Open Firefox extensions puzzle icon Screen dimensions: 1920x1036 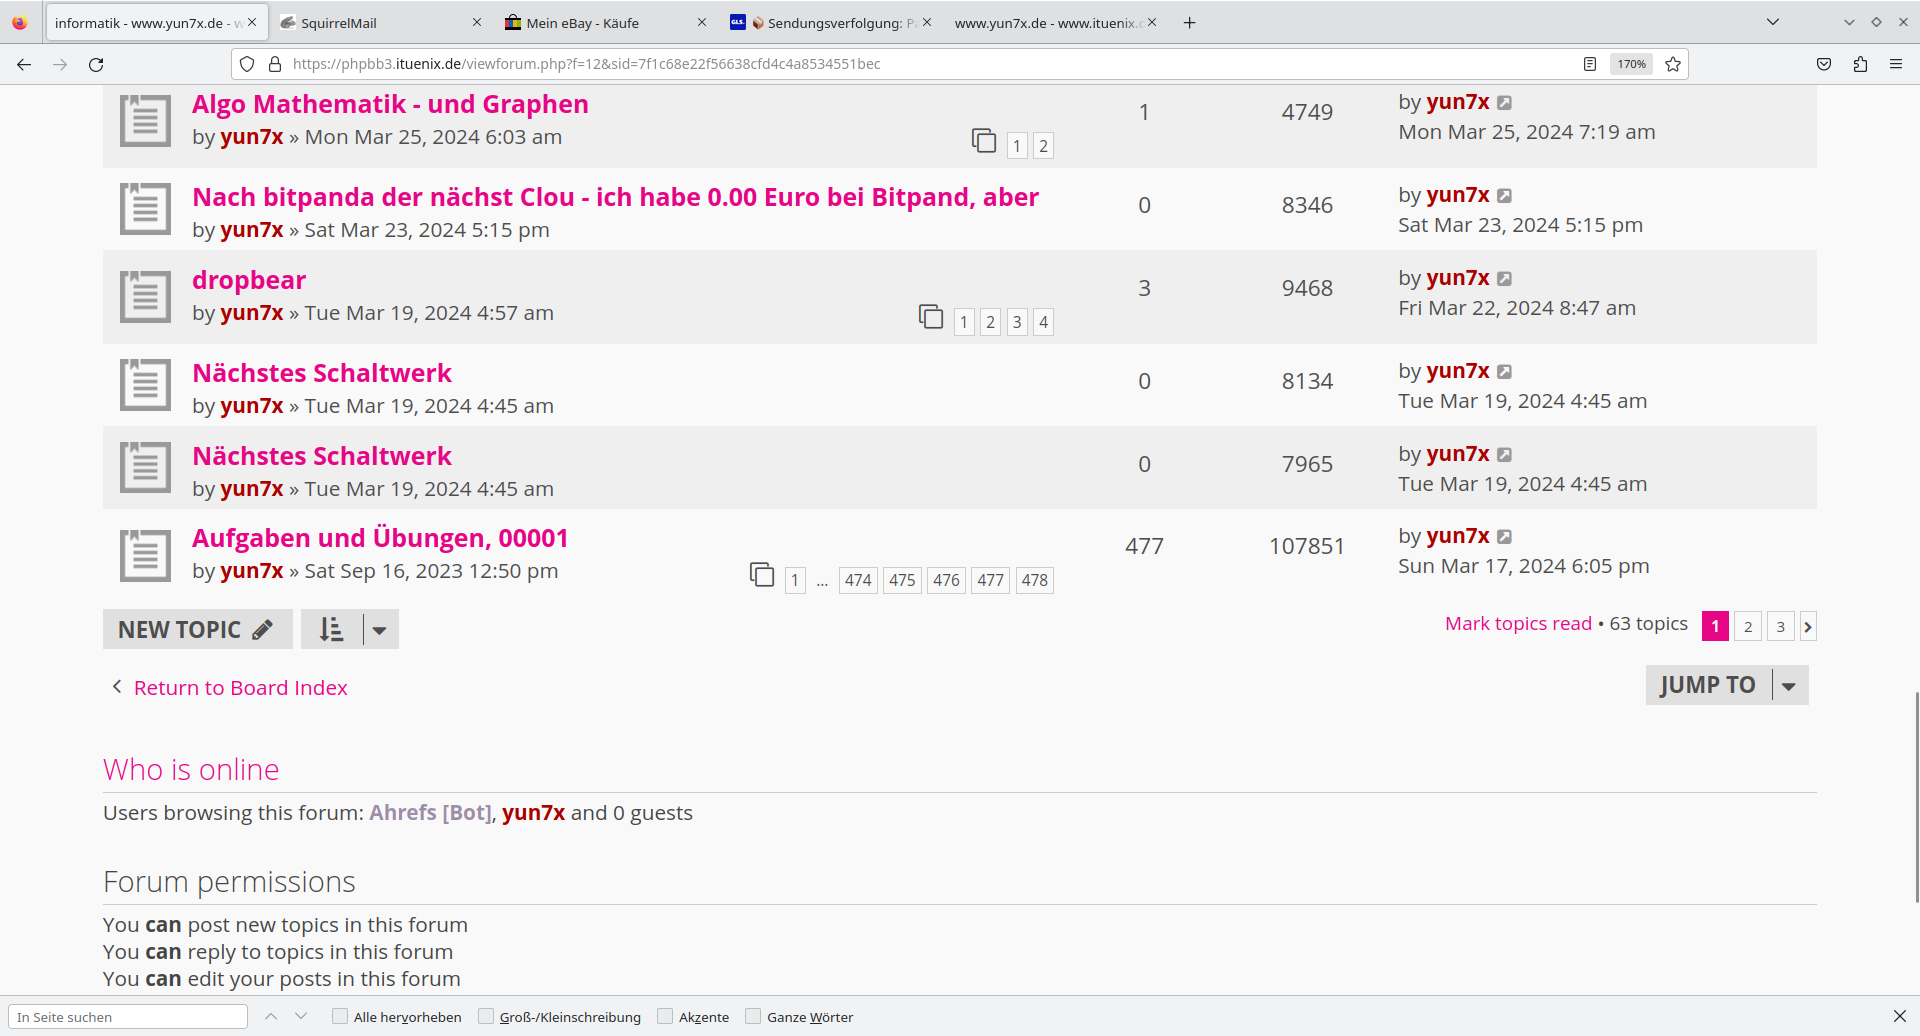pos(1860,64)
